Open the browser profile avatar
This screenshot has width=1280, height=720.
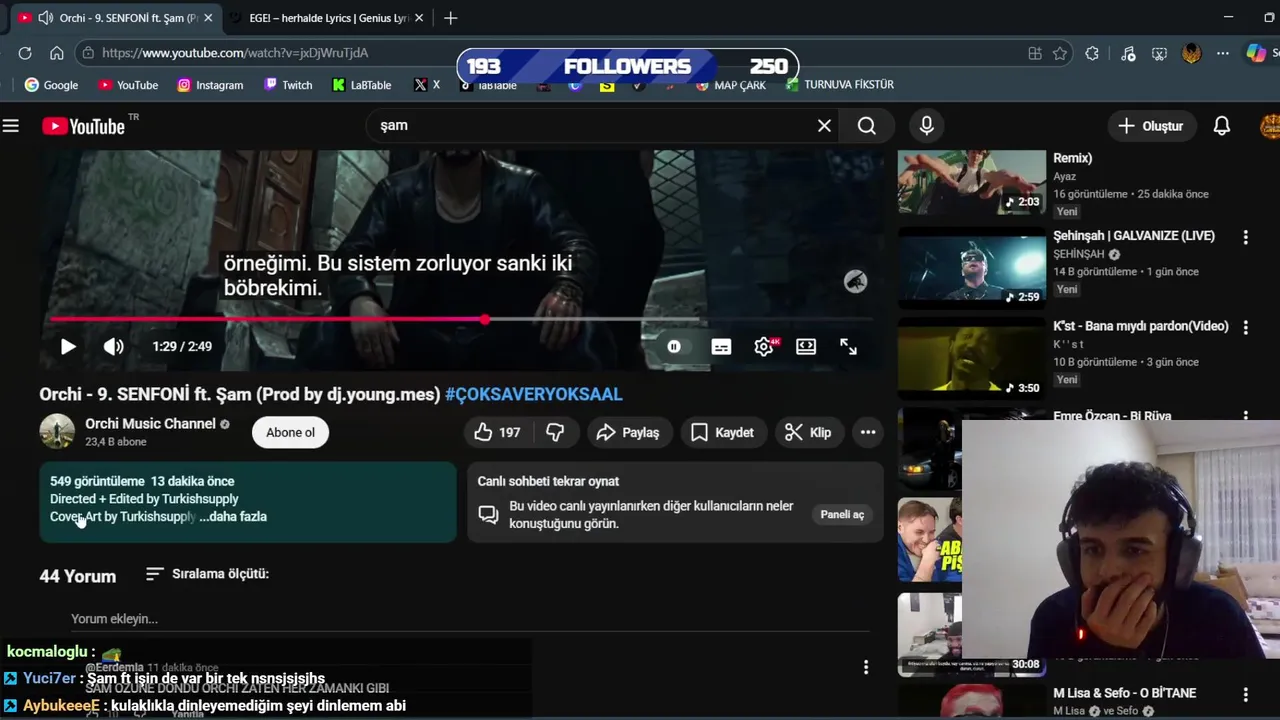tap(1191, 53)
